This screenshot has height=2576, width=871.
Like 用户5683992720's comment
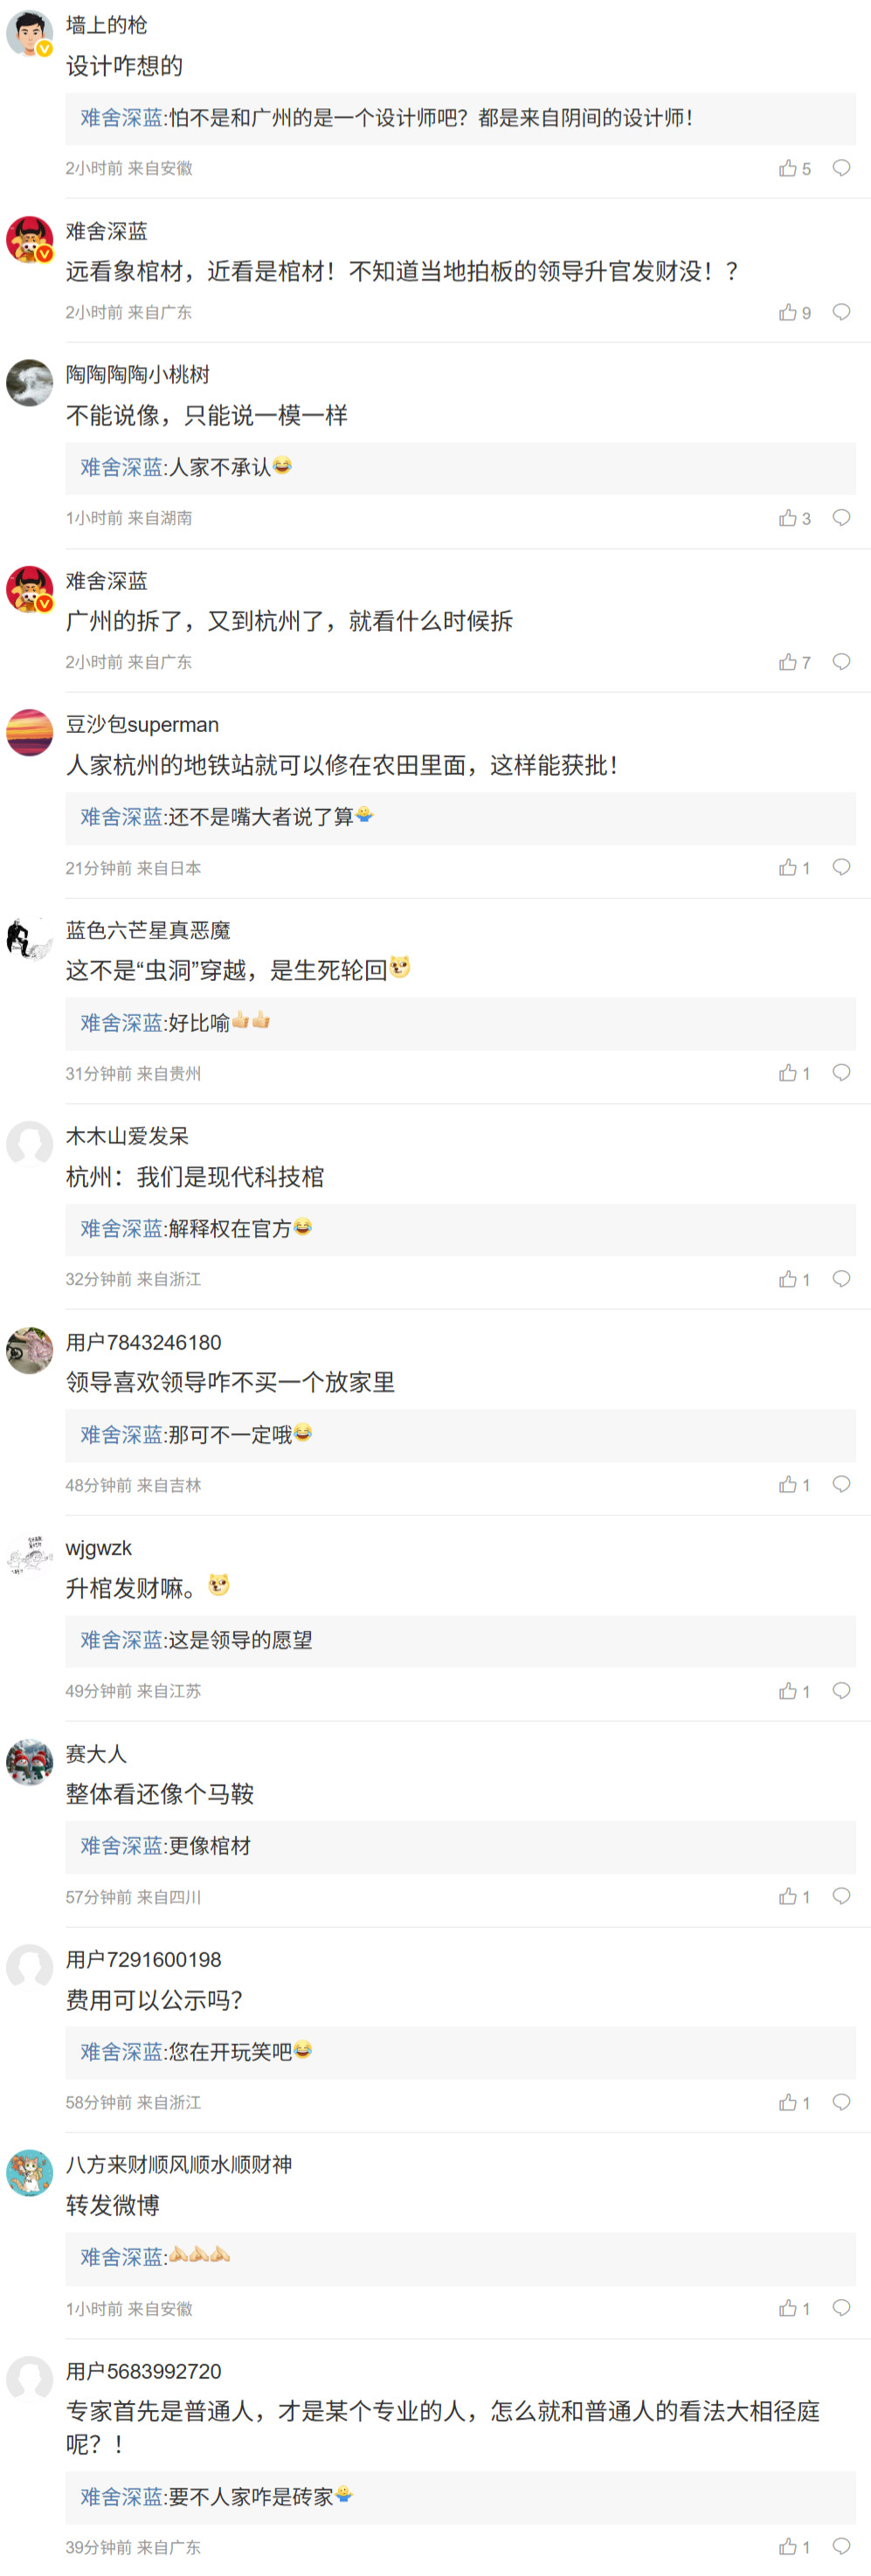[788, 2546]
